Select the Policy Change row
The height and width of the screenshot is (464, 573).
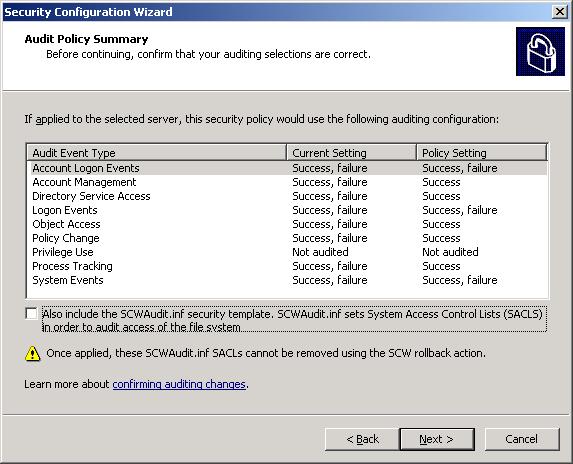287,238
